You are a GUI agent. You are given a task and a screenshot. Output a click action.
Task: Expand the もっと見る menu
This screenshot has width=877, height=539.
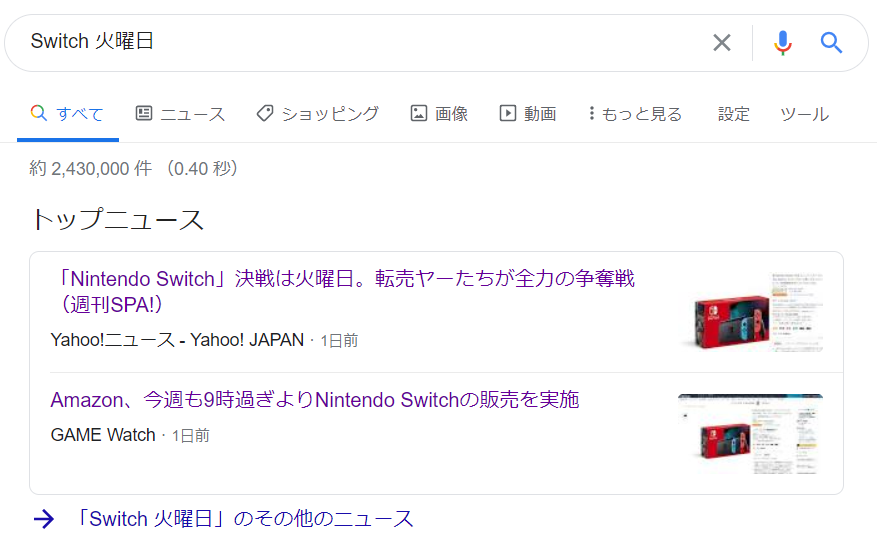tap(636, 114)
